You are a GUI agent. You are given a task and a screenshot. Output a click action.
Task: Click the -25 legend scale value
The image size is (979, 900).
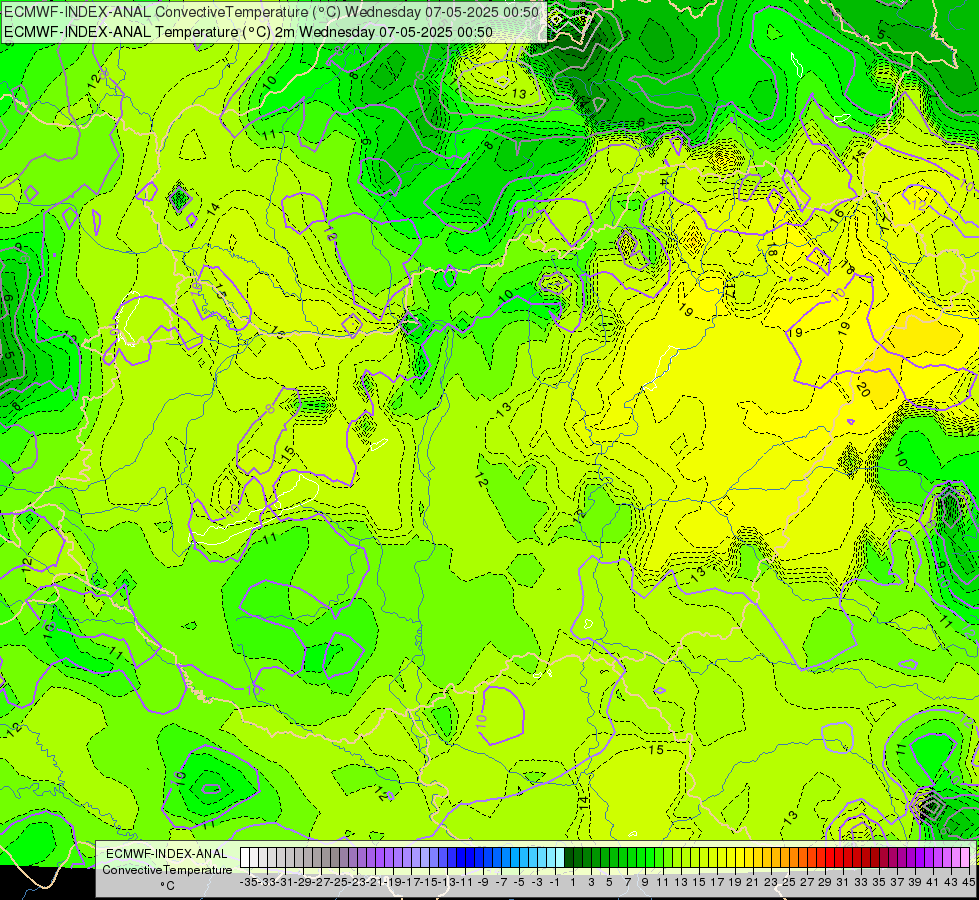click(339, 883)
